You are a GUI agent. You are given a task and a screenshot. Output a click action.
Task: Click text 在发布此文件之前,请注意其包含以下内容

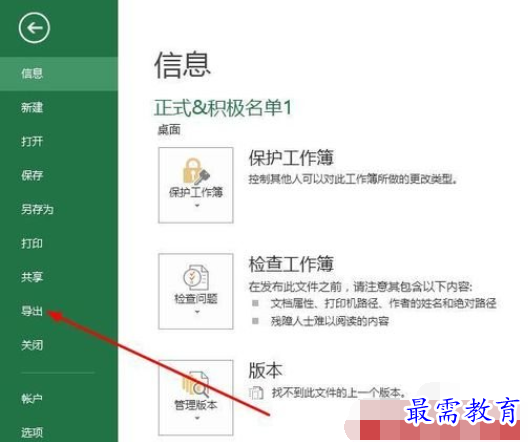coord(361,287)
